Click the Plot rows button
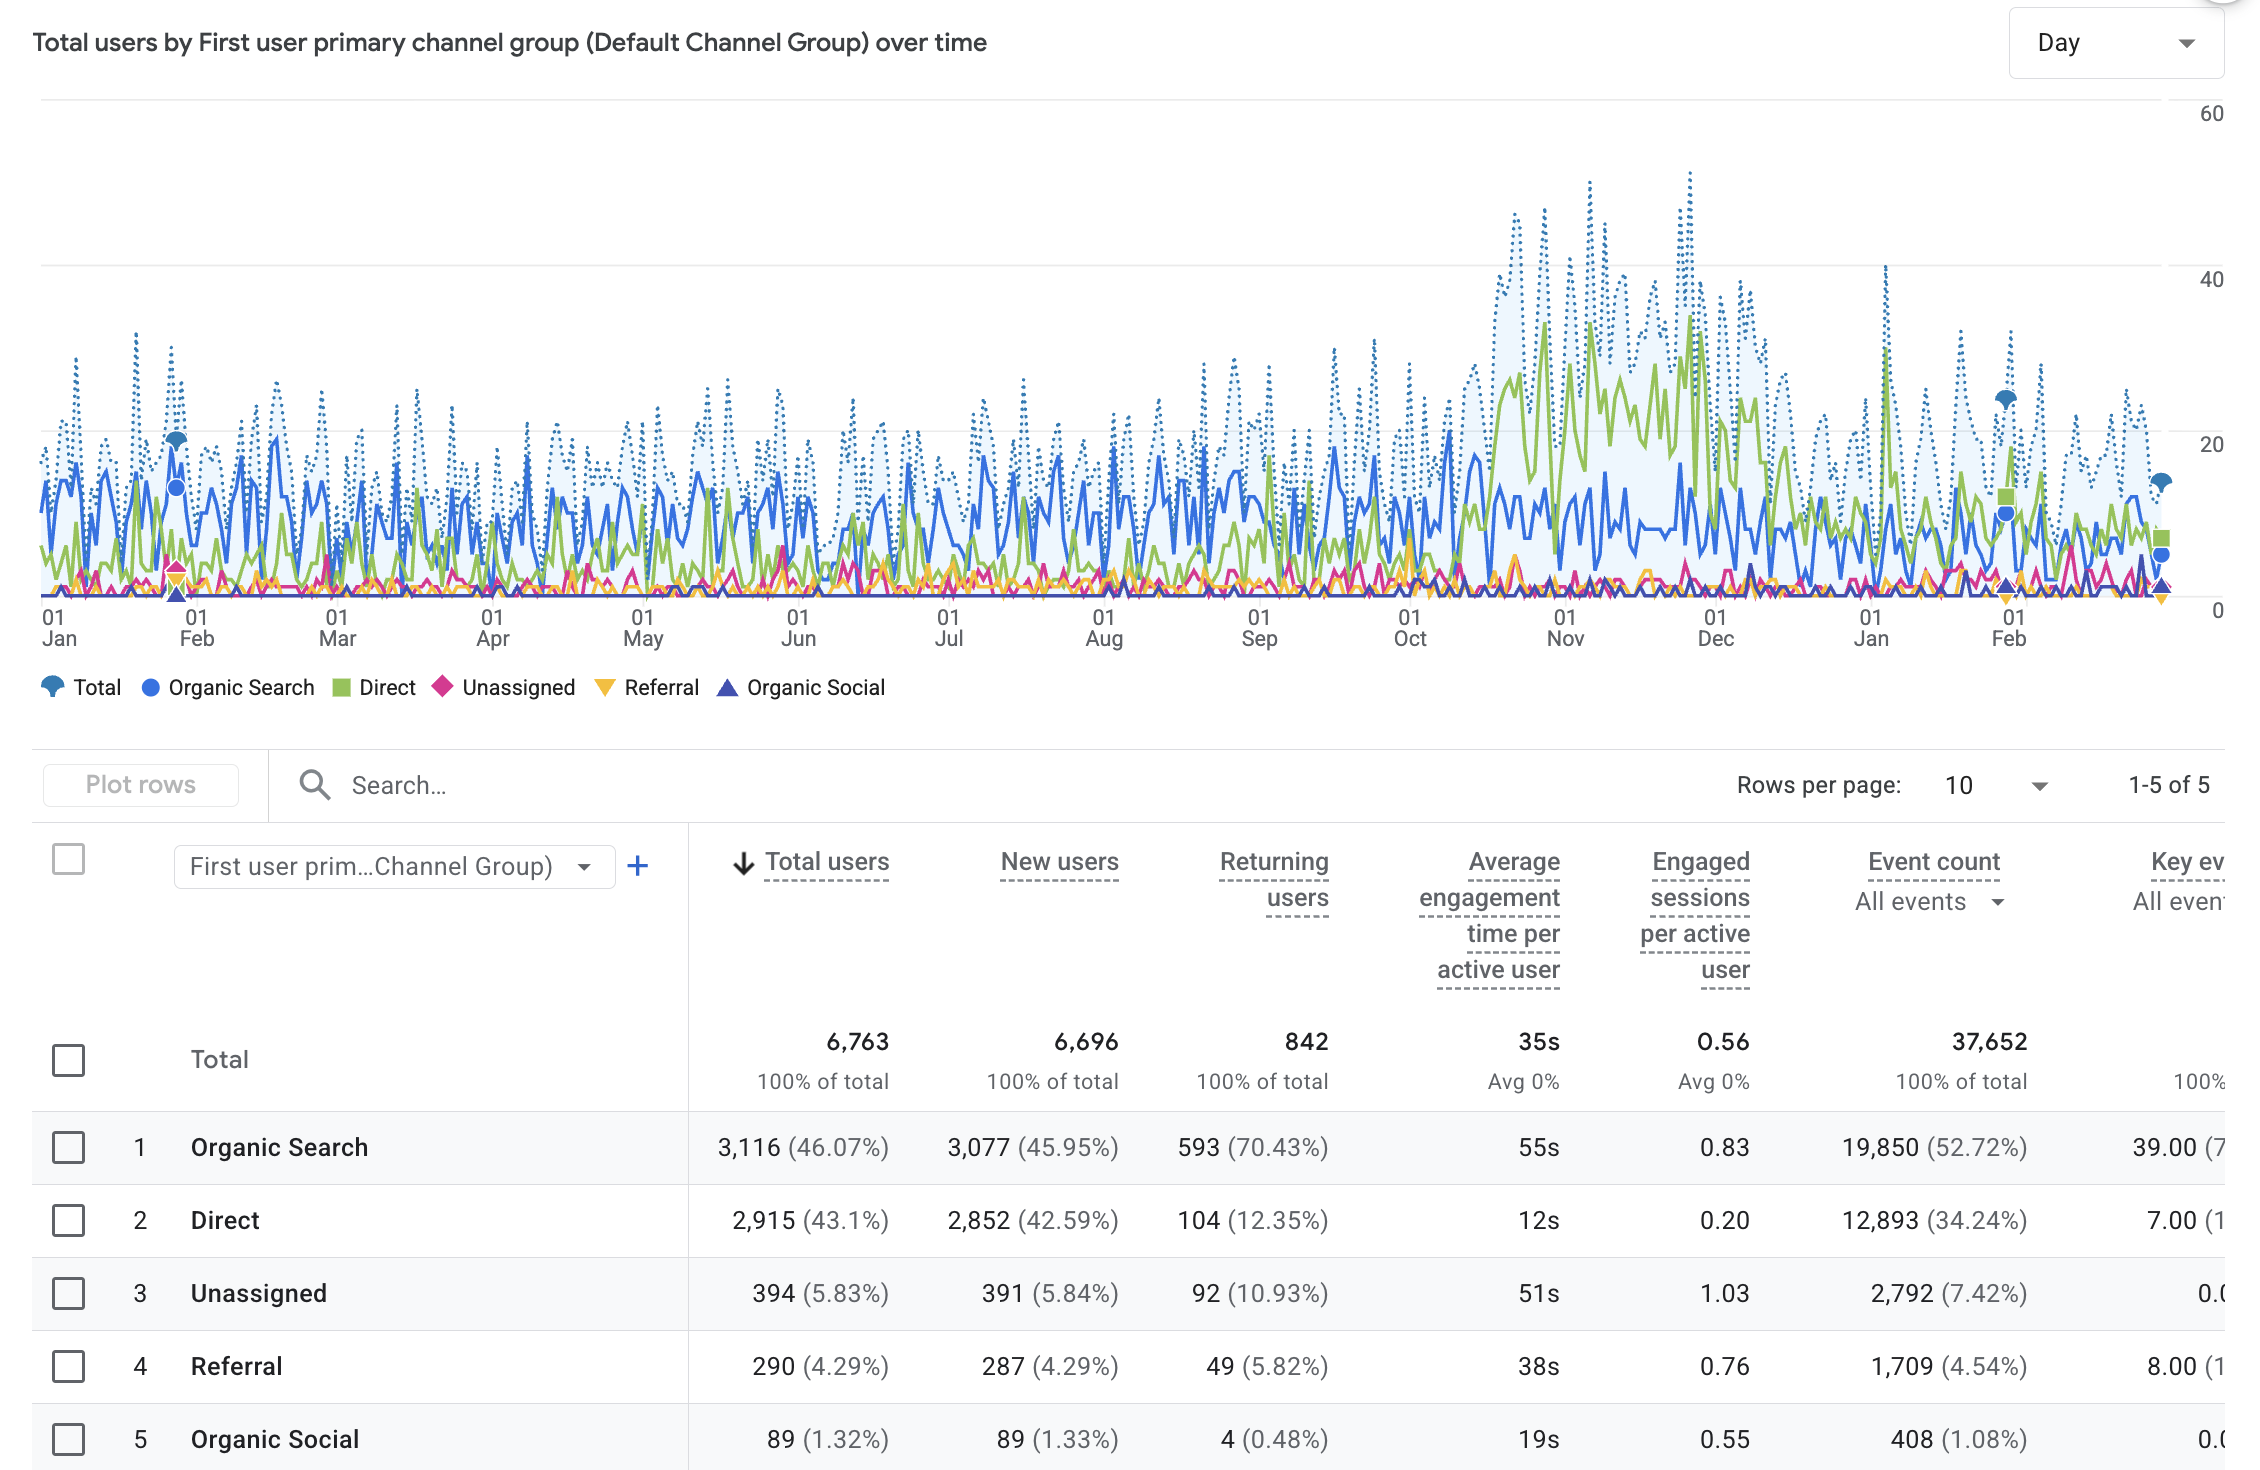The width and height of the screenshot is (2260, 1470). (141, 785)
